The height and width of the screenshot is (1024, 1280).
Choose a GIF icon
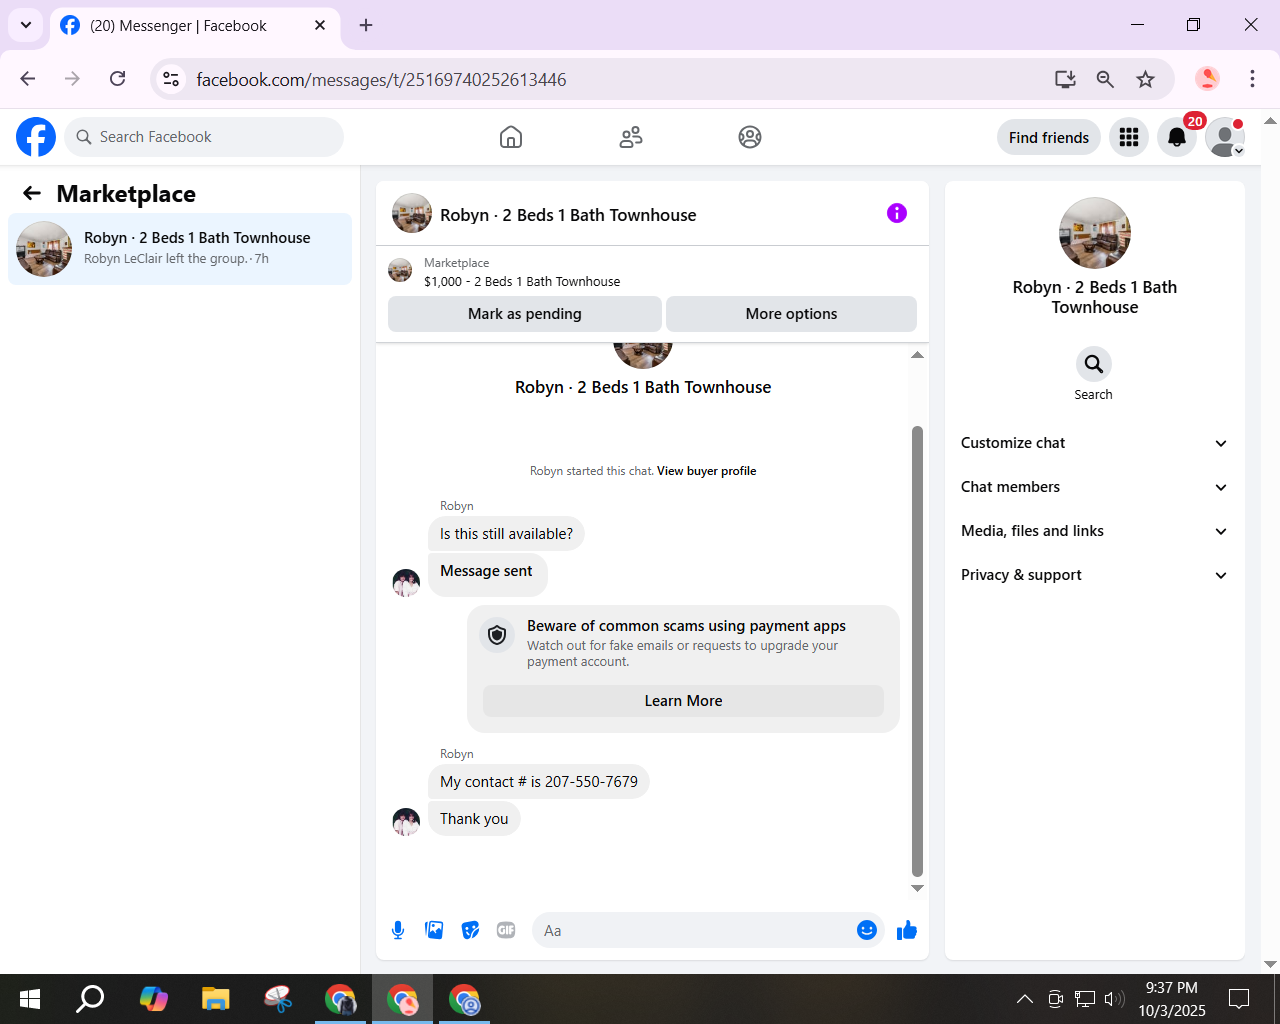(506, 931)
